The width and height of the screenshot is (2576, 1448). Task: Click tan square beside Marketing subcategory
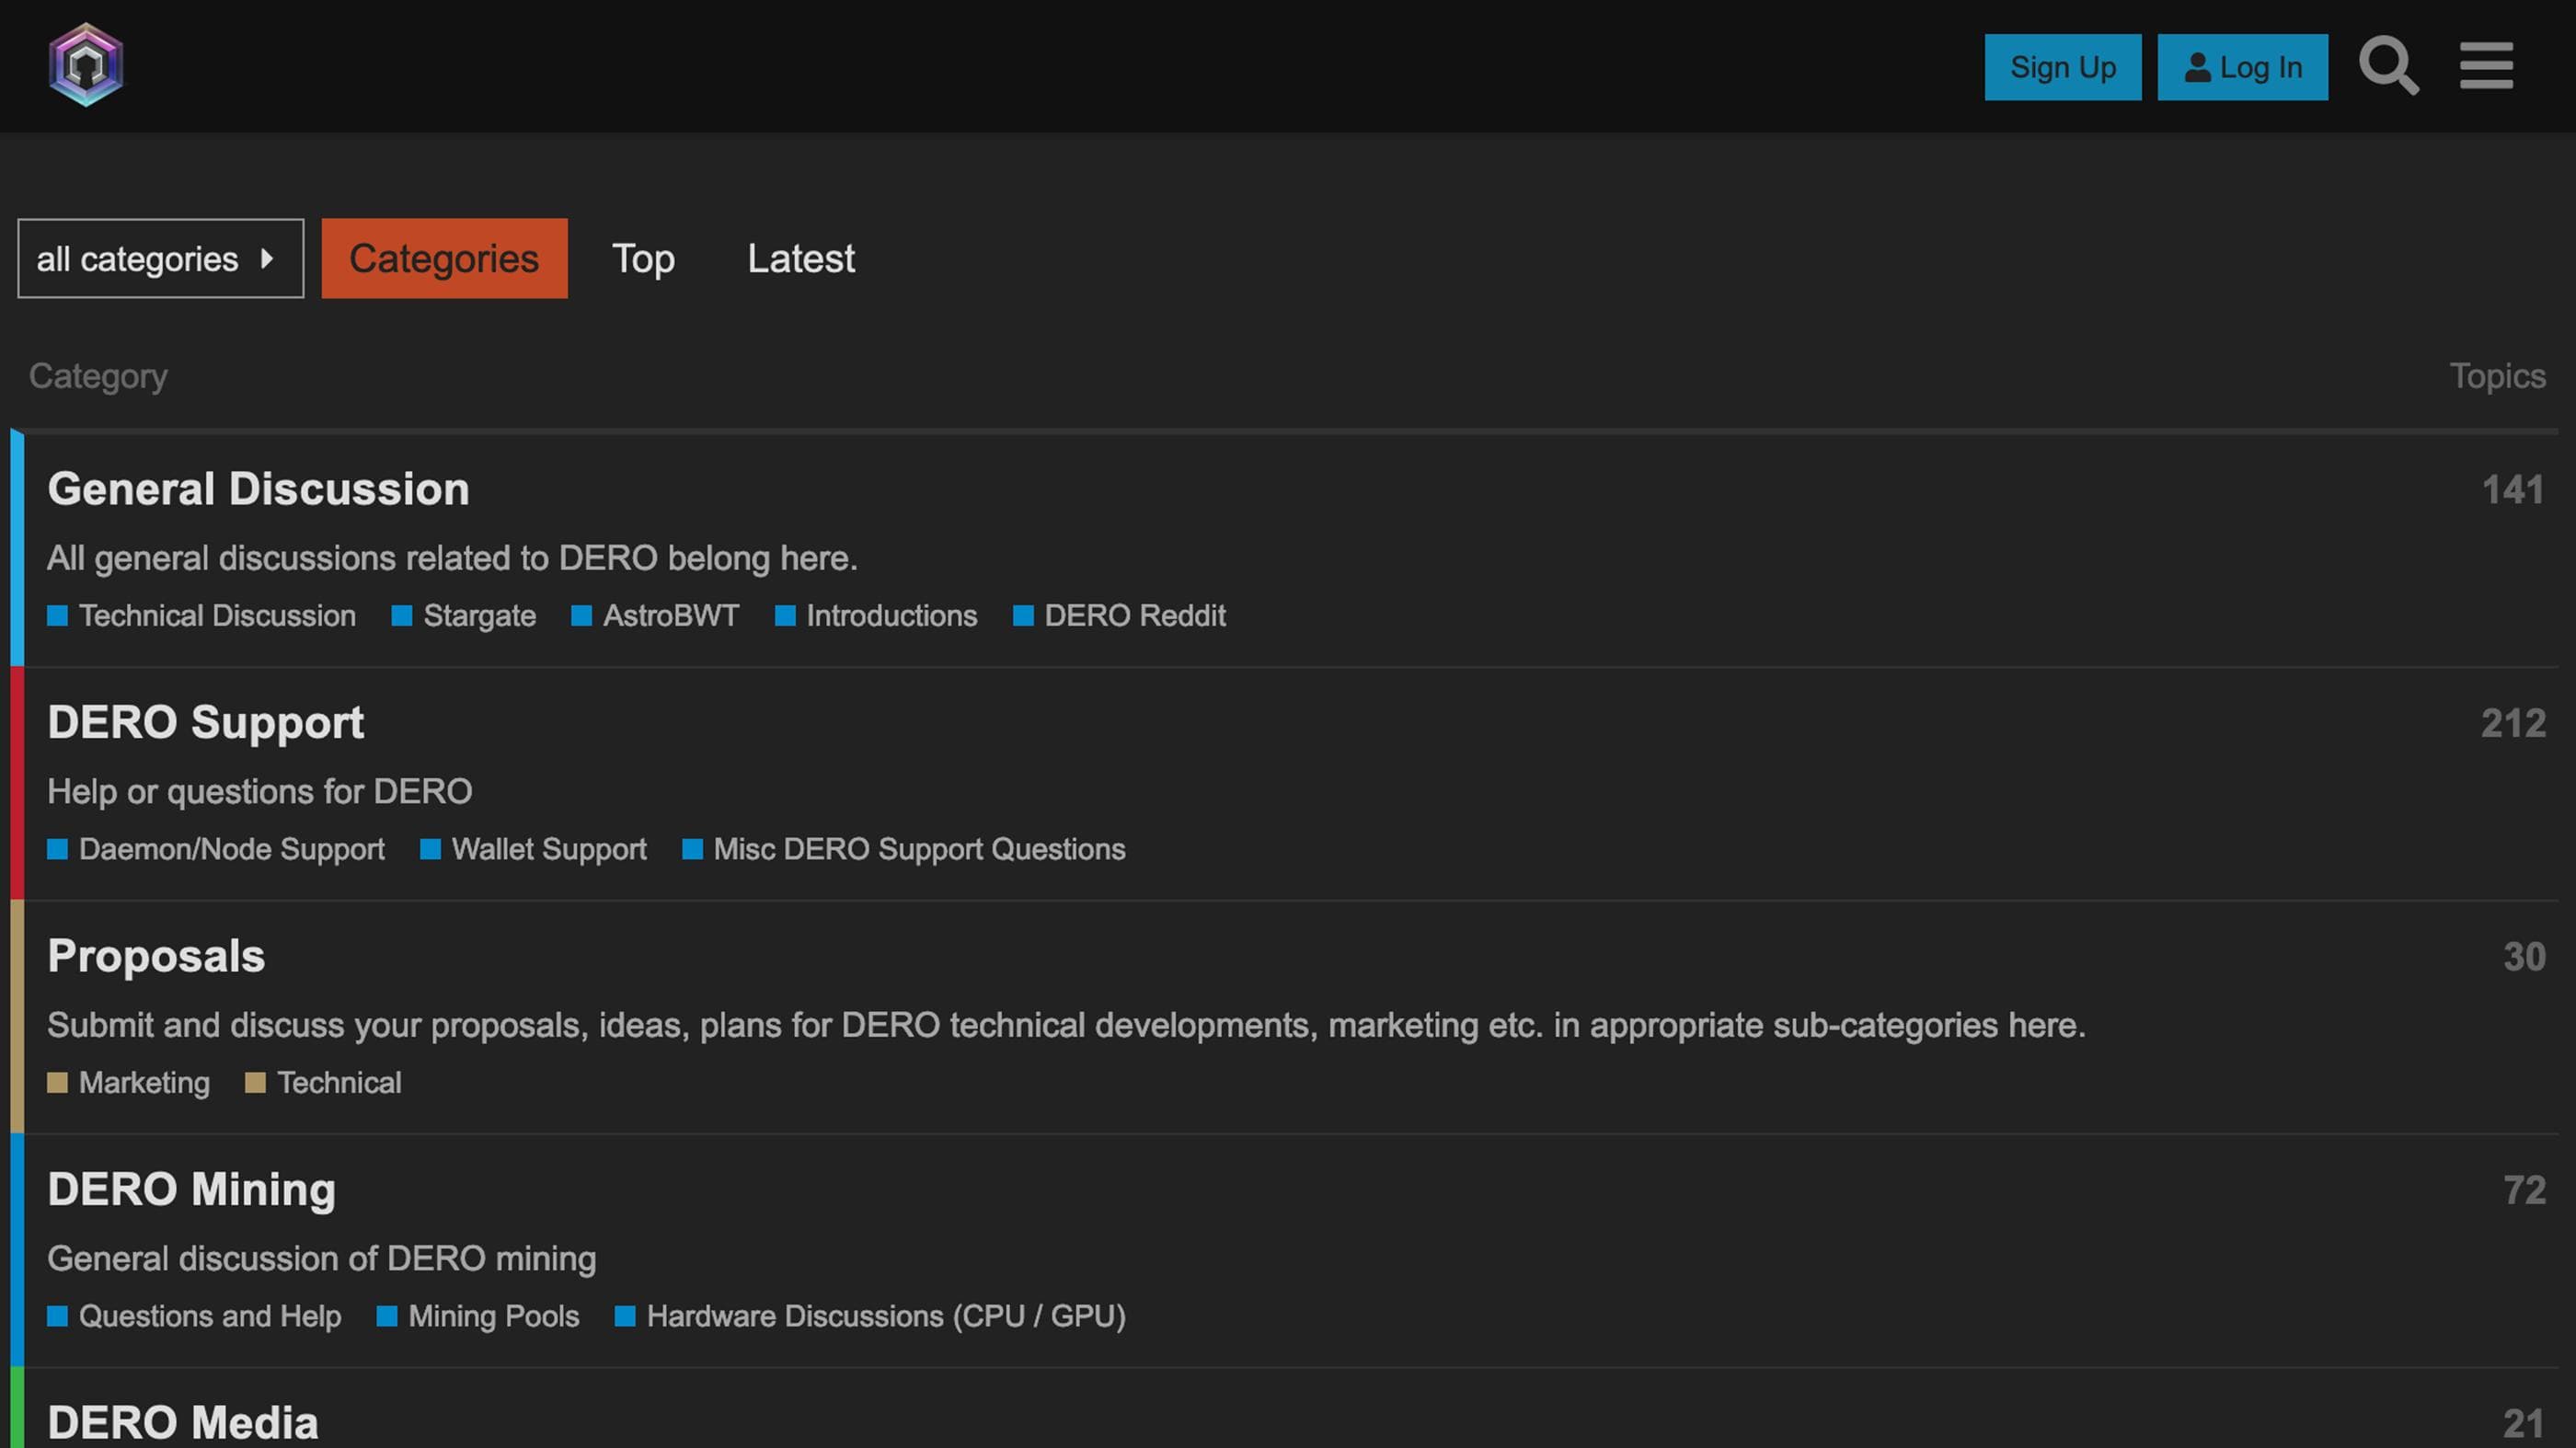click(57, 1083)
